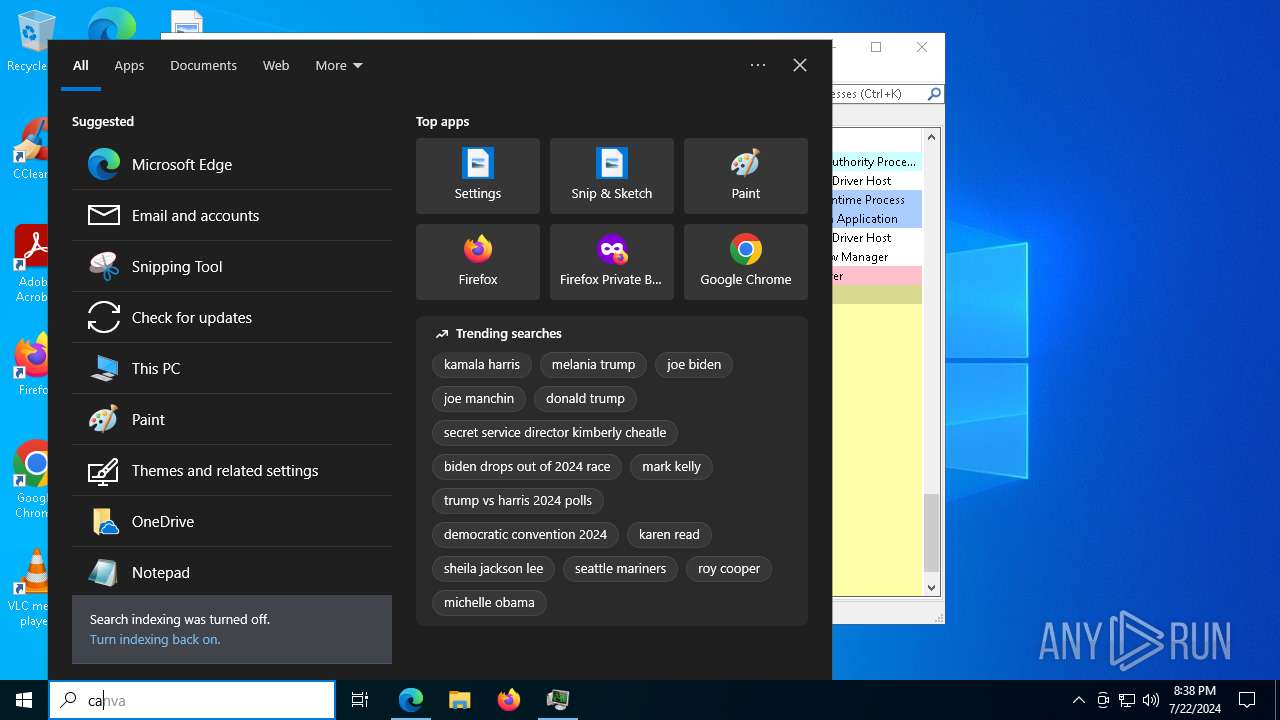Launch Google Chrome tile
Viewport: 1280px width, 720px height.
click(x=746, y=262)
